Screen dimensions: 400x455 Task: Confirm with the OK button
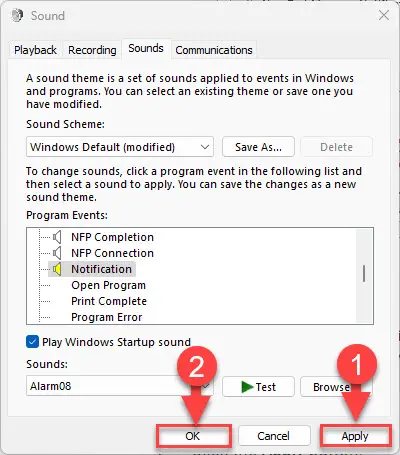(193, 436)
